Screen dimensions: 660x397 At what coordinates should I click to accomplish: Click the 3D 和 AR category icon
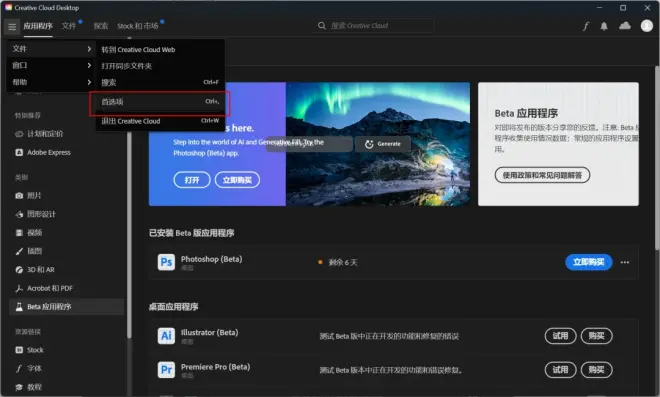(19, 269)
